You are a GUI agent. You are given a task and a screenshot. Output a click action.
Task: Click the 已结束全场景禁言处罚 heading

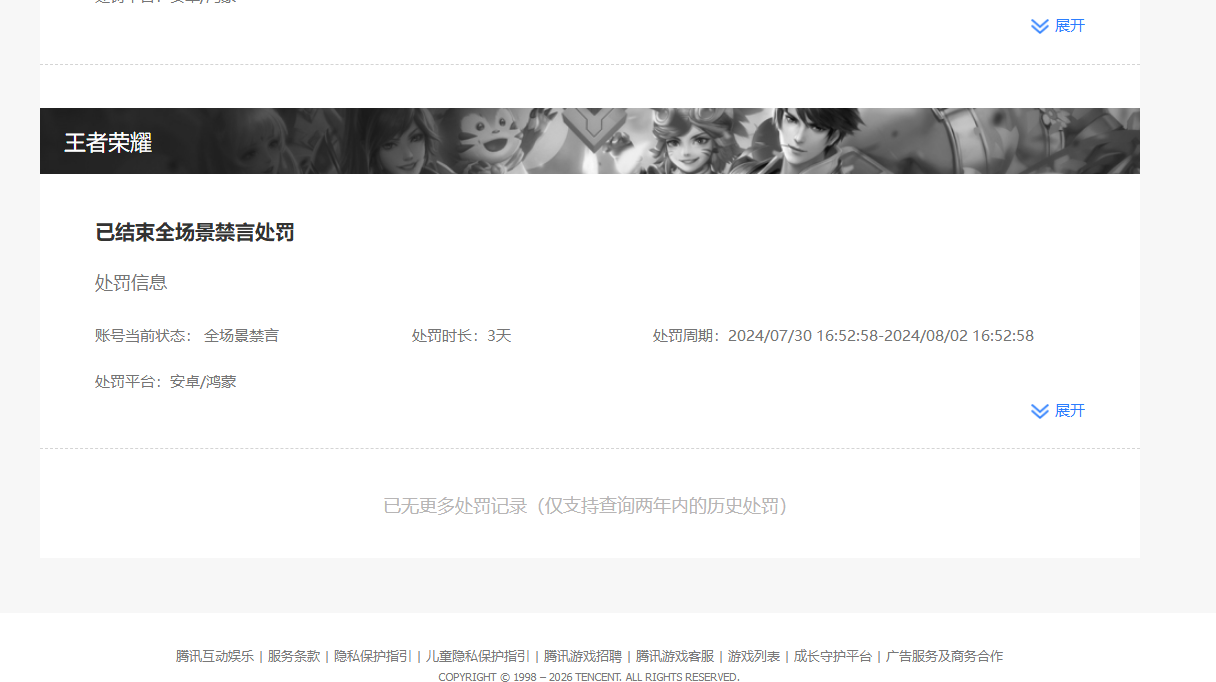click(x=196, y=232)
